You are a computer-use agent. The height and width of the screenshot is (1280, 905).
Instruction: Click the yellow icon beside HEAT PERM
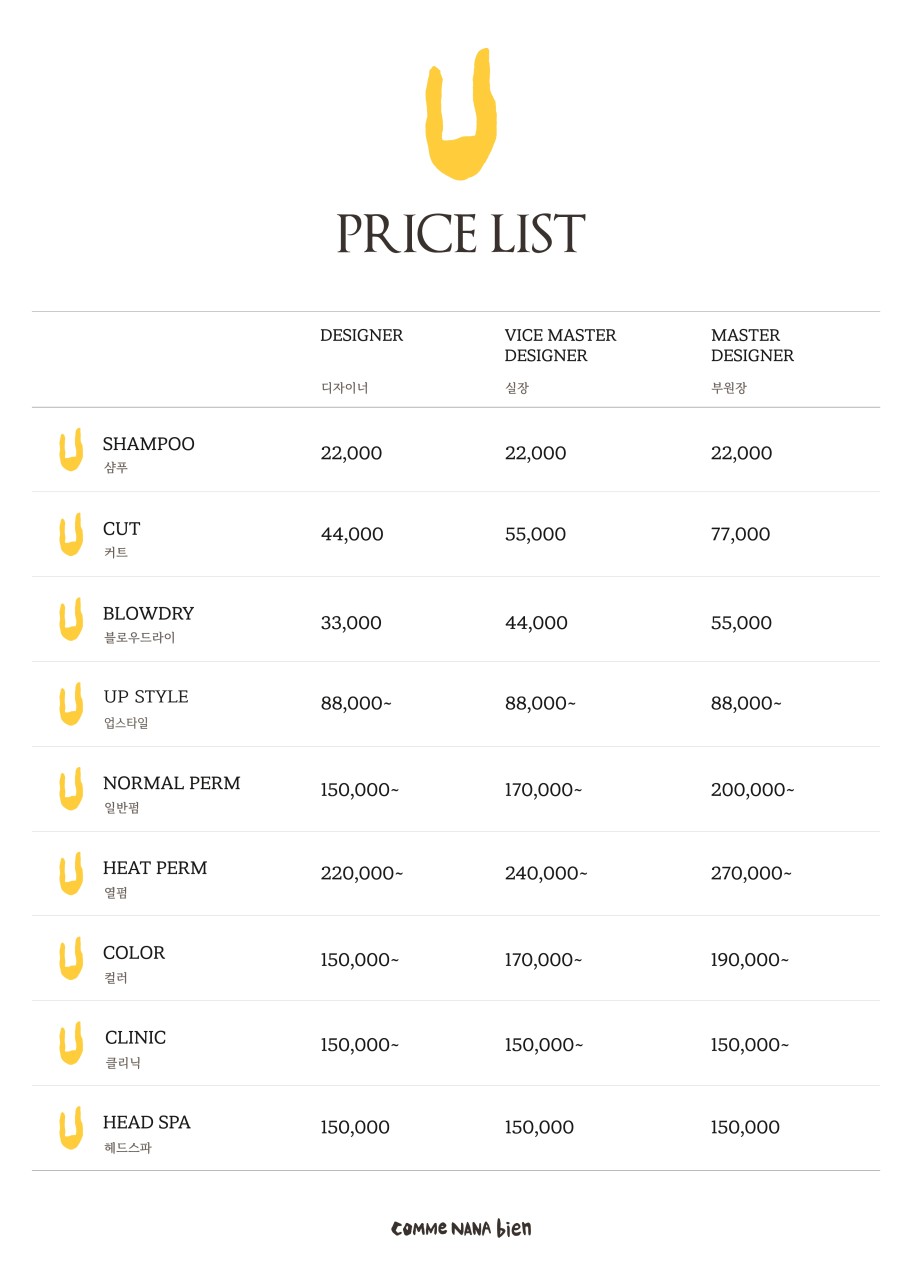[69, 874]
